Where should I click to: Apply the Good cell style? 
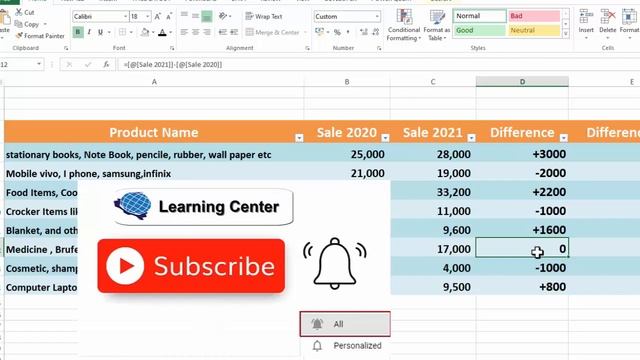tap(480, 30)
